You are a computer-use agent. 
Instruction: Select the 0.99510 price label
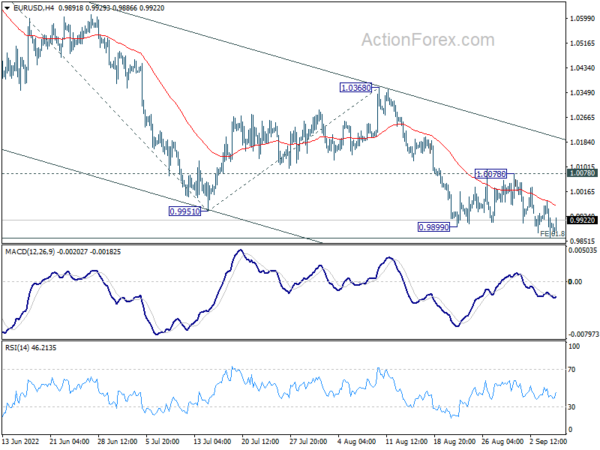pyautogui.click(x=185, y=211)
